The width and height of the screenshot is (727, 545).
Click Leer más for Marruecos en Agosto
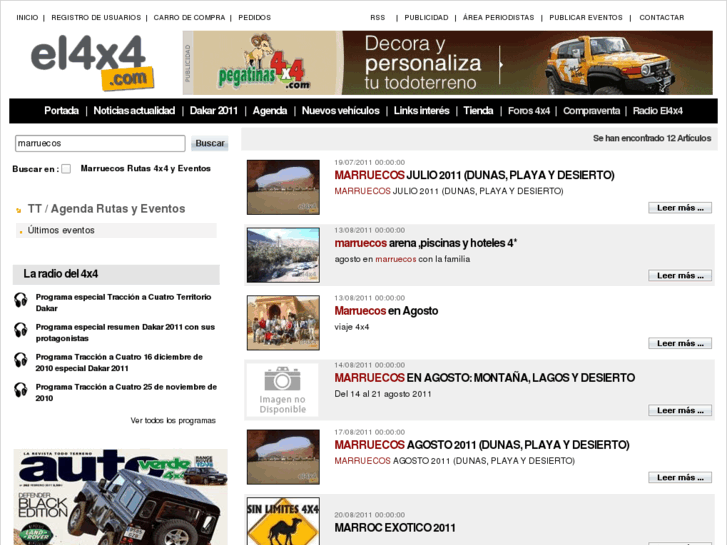pyautogui.click(x=680, y=343)
